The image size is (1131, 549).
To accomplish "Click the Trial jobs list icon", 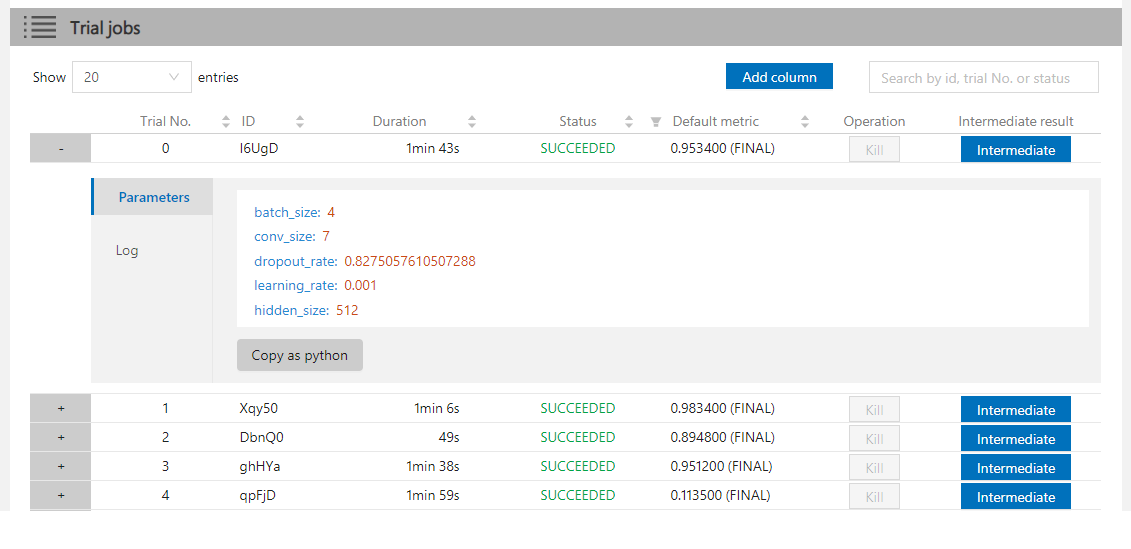I will pos(40,27).
